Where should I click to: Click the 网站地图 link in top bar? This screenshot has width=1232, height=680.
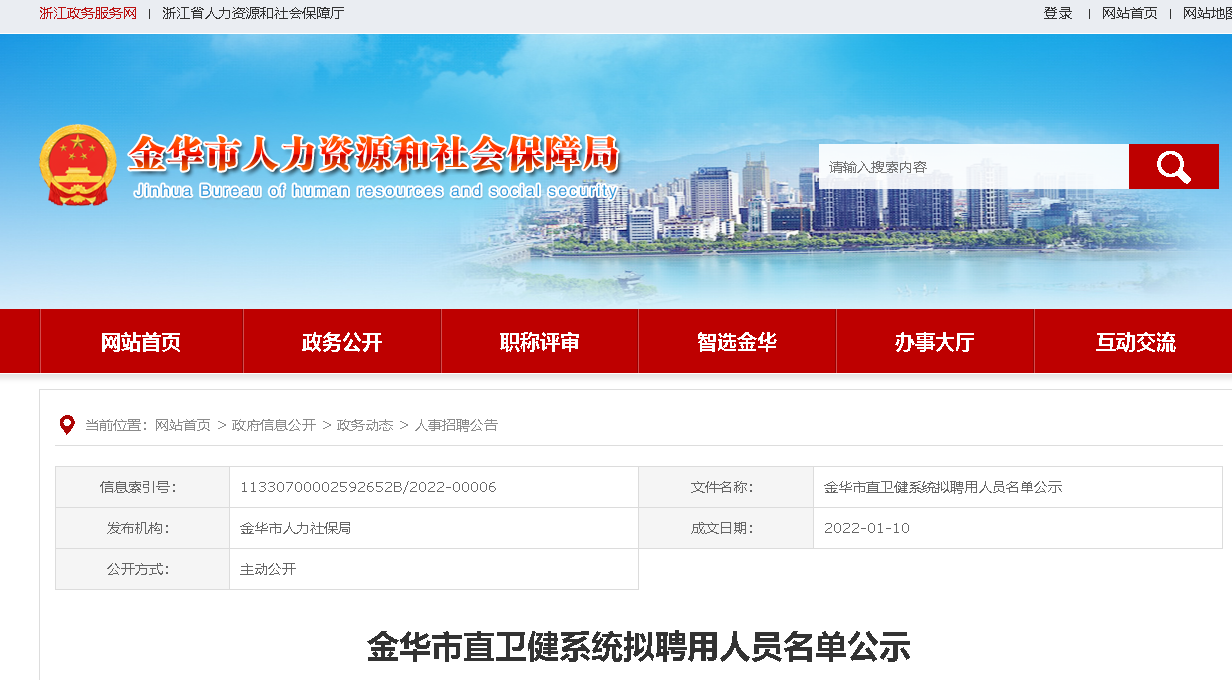coord(1207,13)
